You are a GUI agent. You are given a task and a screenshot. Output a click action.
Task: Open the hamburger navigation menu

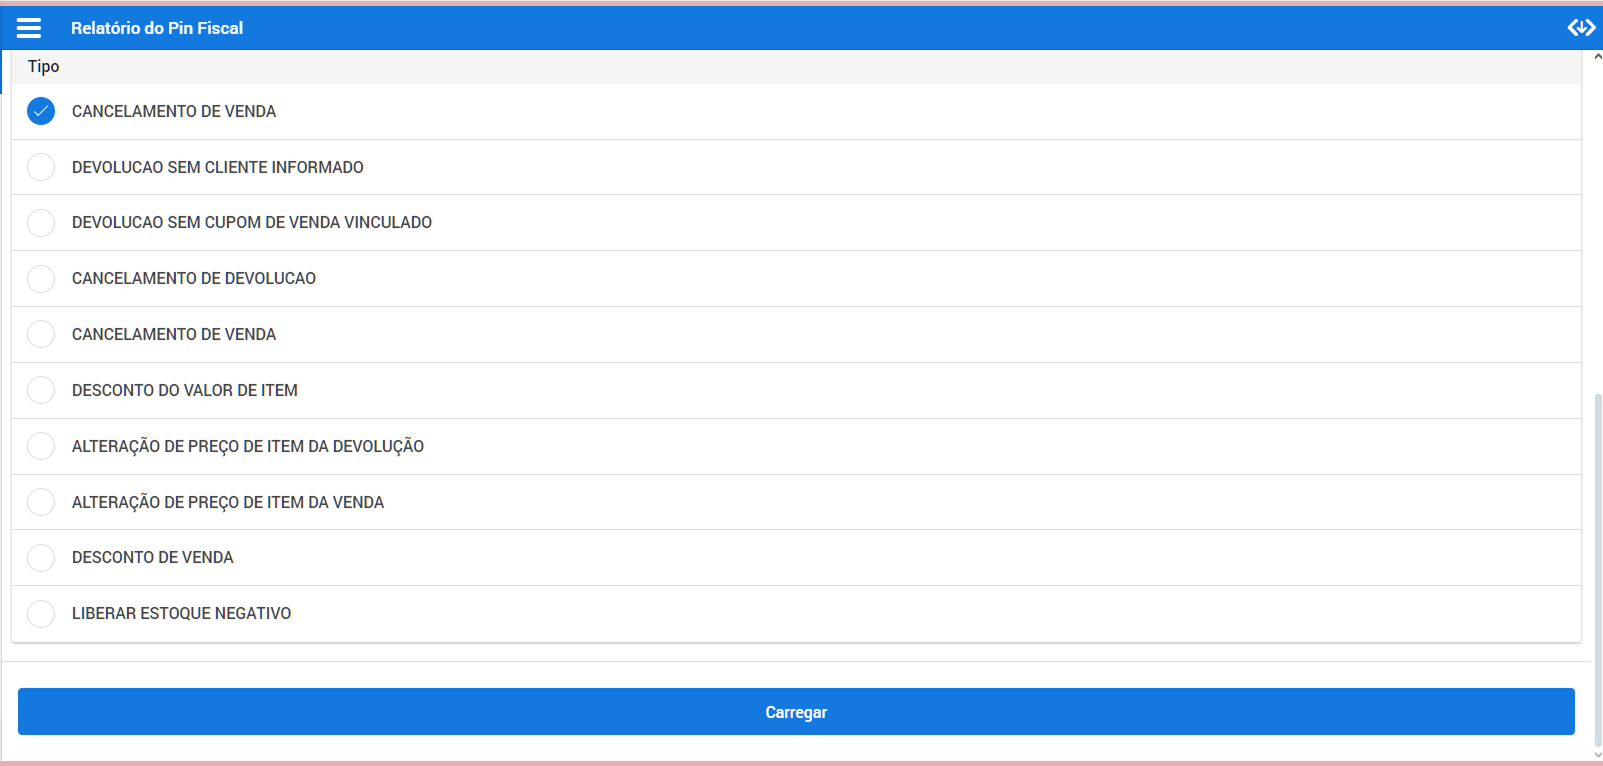coord(29,28)
